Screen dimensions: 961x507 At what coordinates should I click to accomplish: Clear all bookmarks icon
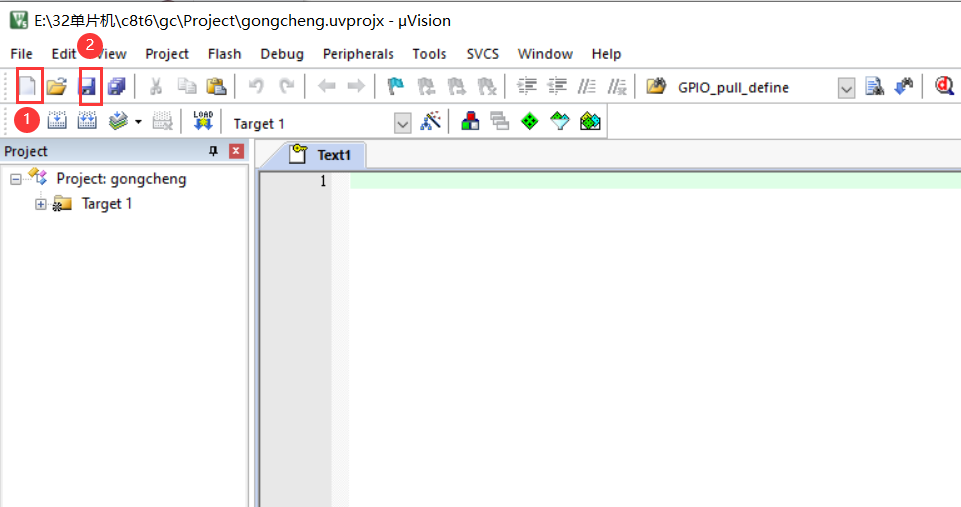pyautogui.click(x=487, y=86)
